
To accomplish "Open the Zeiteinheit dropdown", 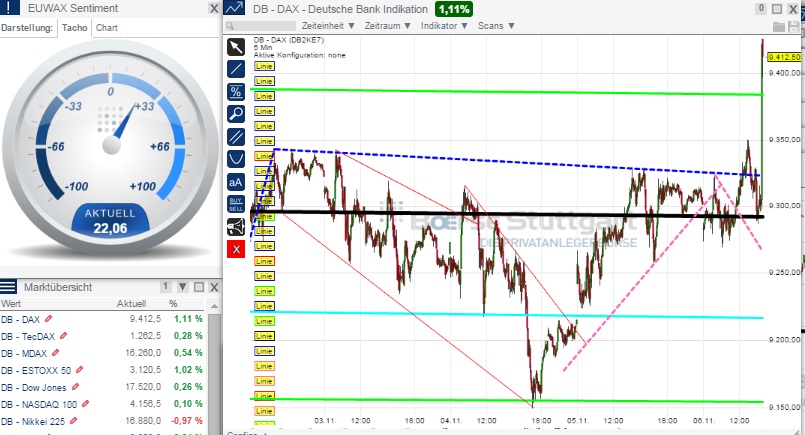I will pos(328,26).
